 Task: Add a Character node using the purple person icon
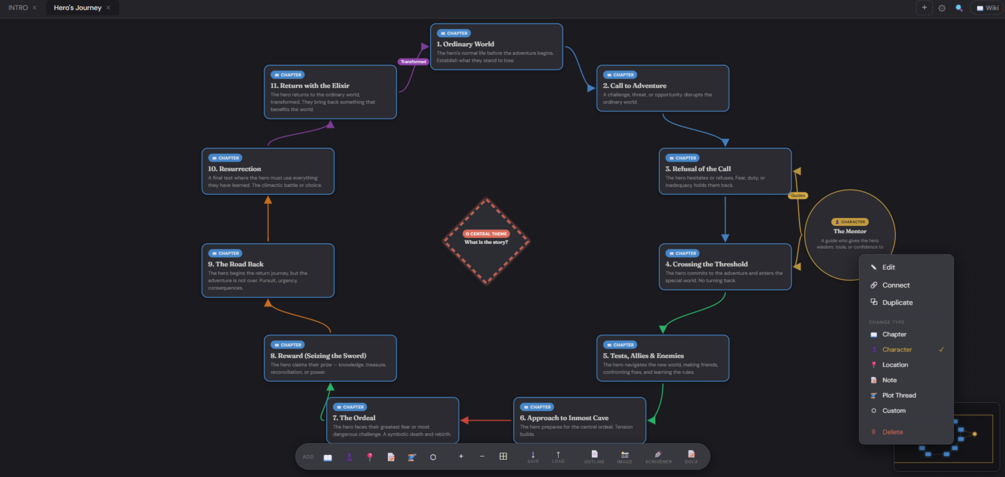tap(349, 457)
